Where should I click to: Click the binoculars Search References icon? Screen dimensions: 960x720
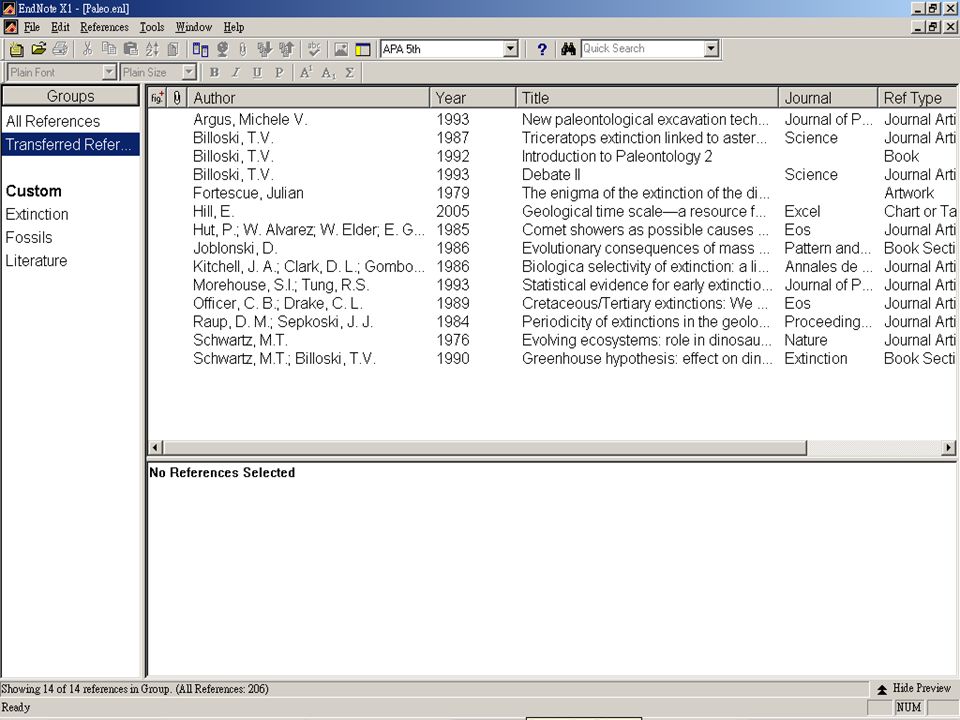pos(568,49)
